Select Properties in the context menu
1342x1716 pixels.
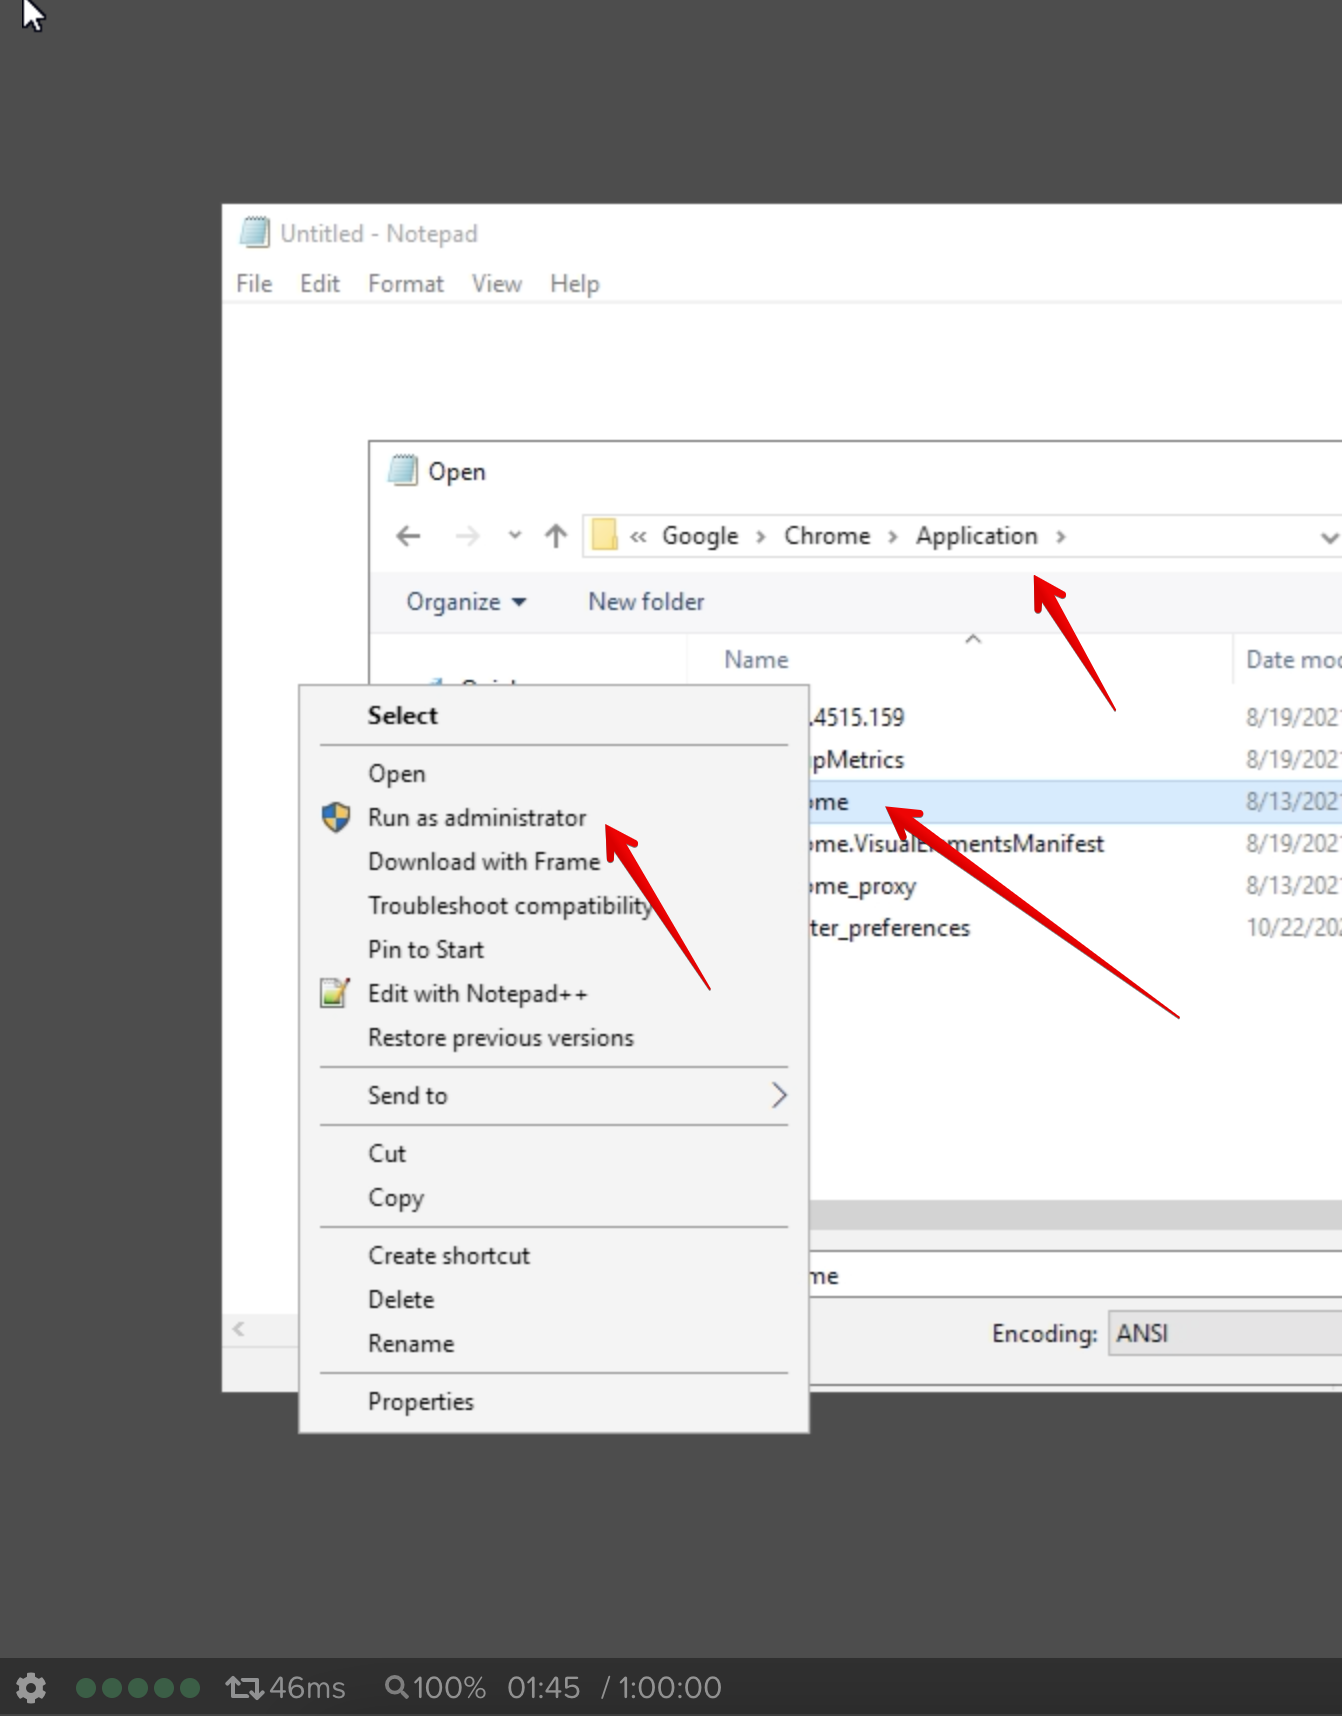tap(421, 1402)
